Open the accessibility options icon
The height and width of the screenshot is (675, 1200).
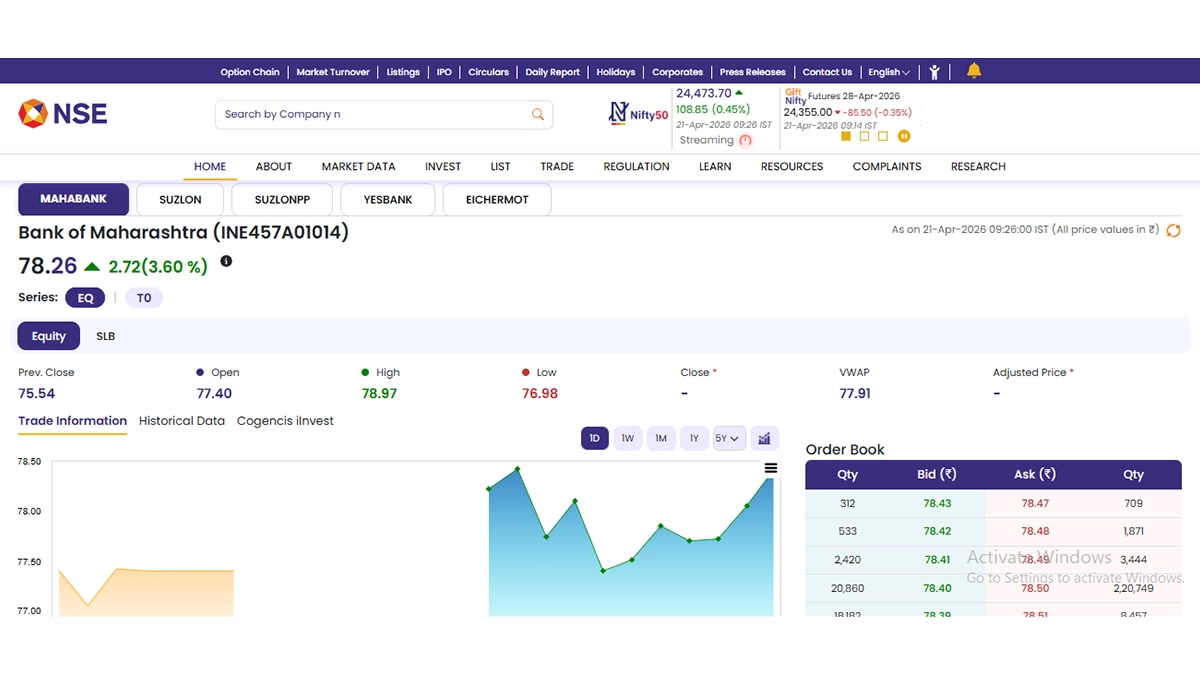[934, 72]
